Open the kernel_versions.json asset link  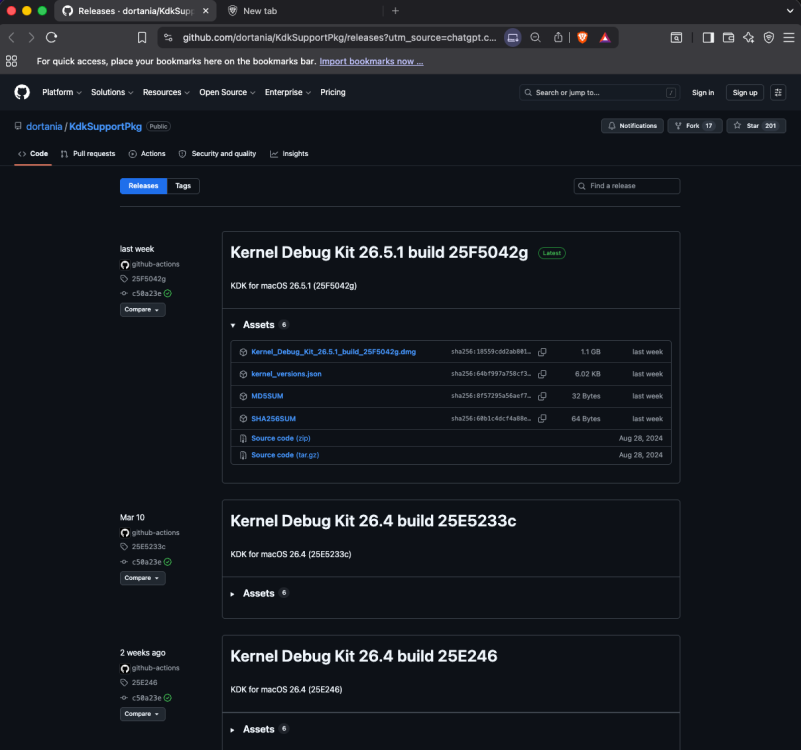click(x=287, y=374)
